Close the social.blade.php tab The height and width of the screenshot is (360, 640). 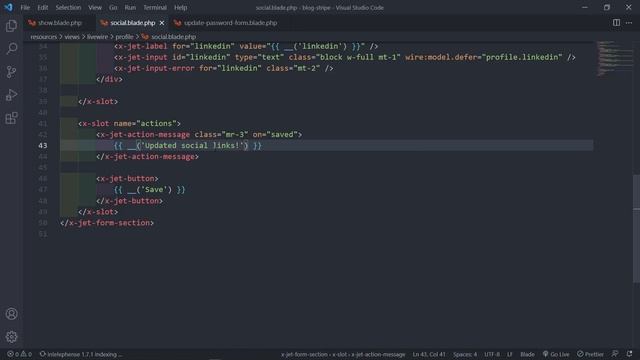pyautogui.click(x=162, y=23)
